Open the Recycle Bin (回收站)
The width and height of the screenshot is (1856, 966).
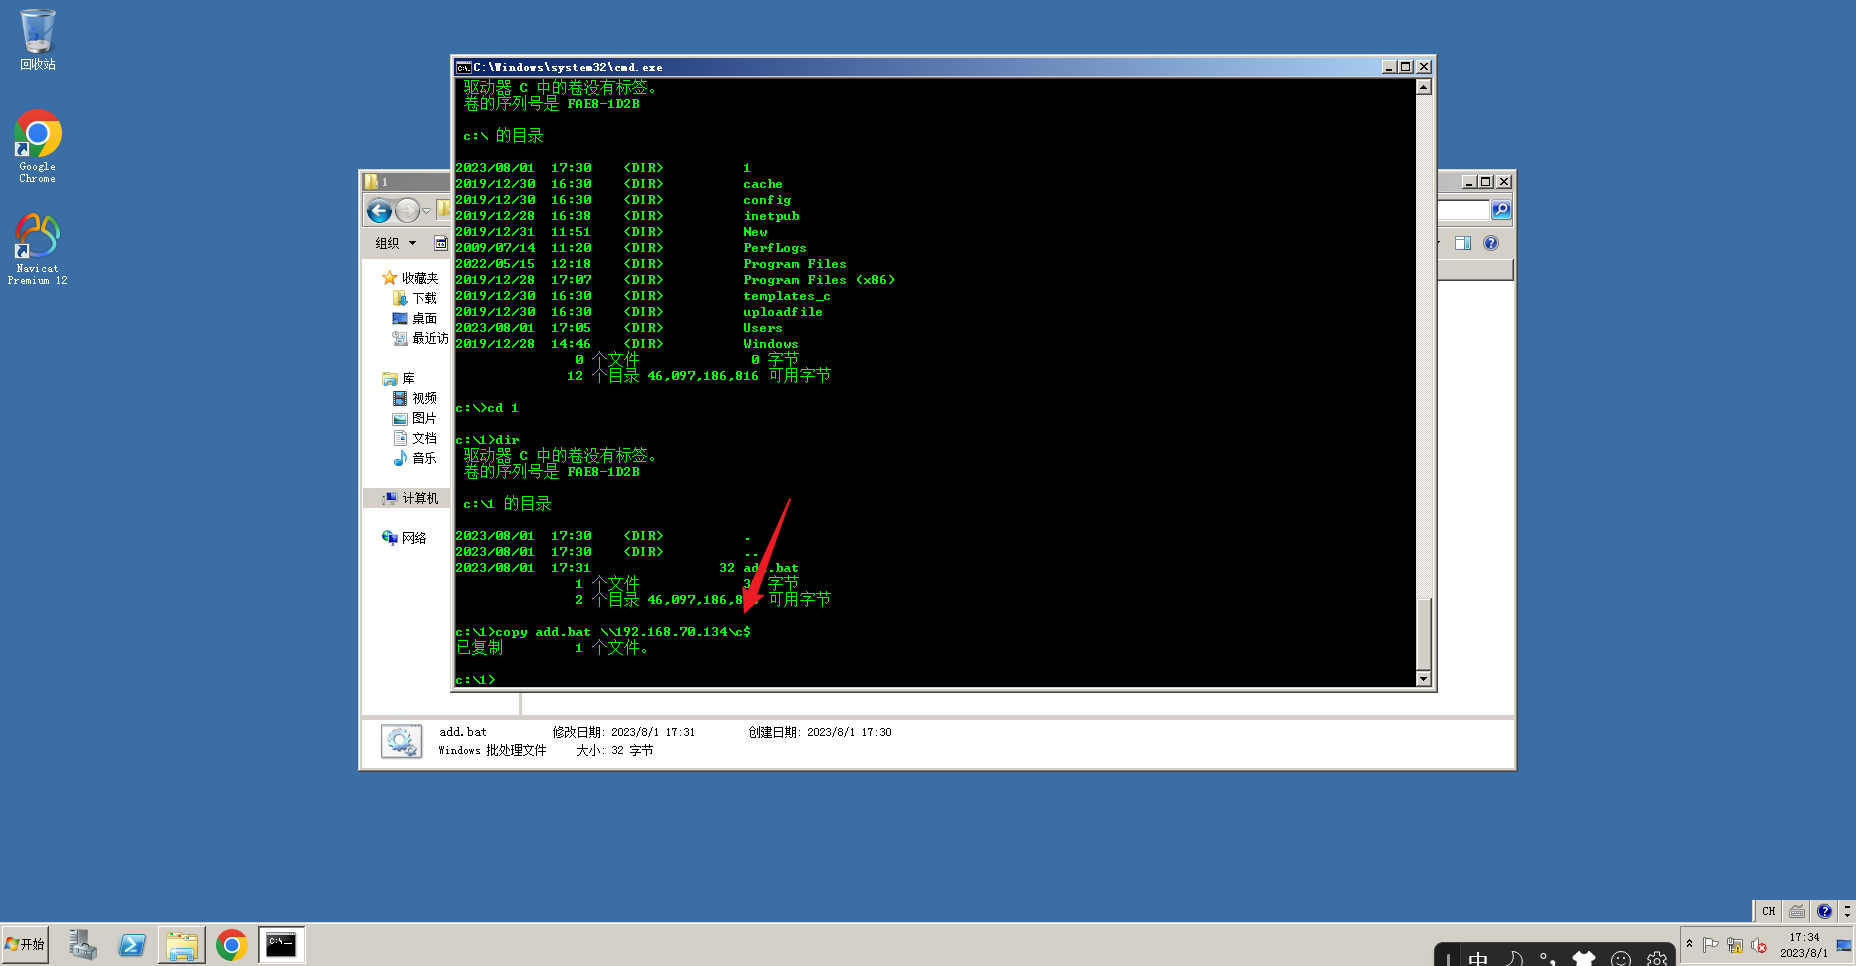pos(37,33)
